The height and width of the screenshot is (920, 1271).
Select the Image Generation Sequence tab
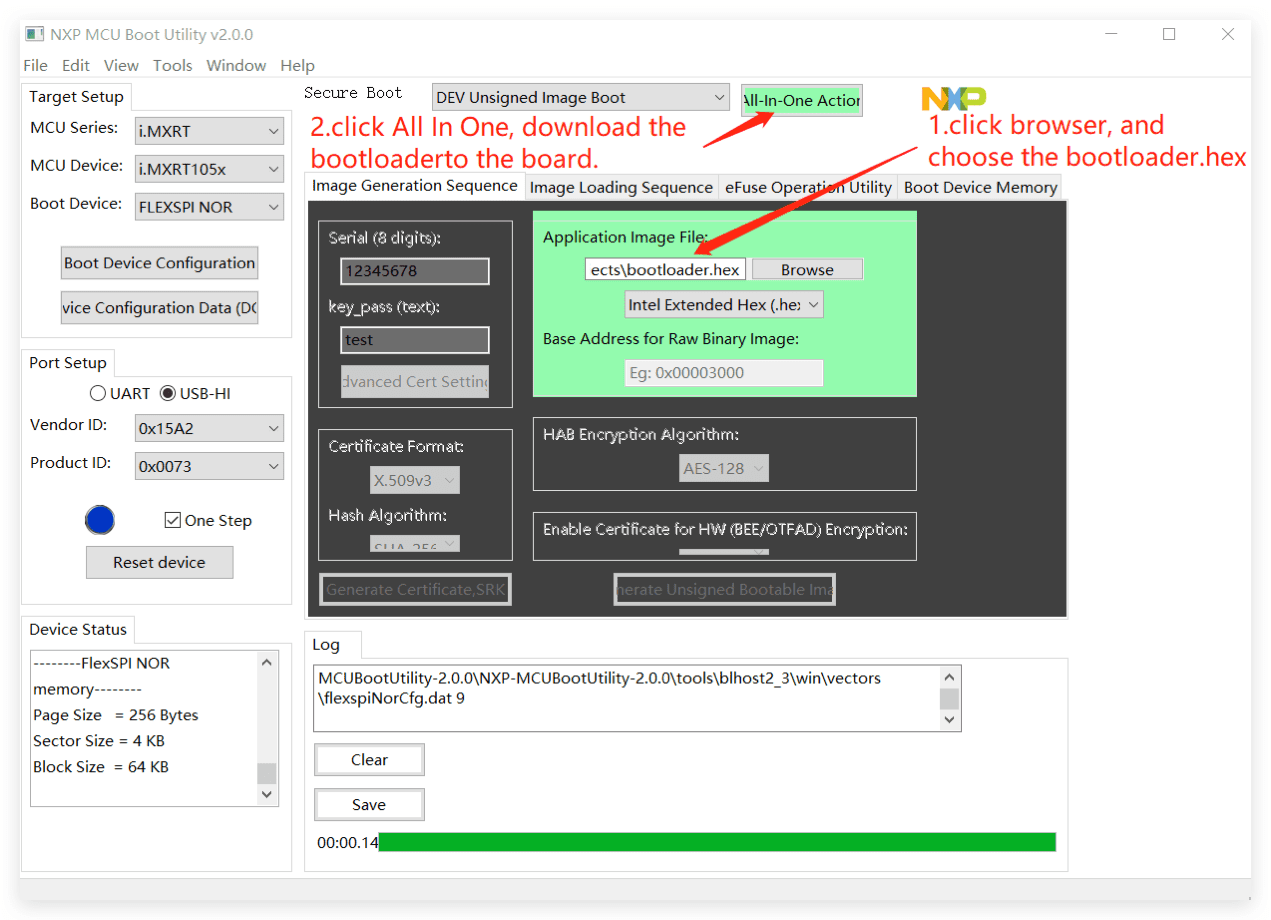click(x=415, y=185)
